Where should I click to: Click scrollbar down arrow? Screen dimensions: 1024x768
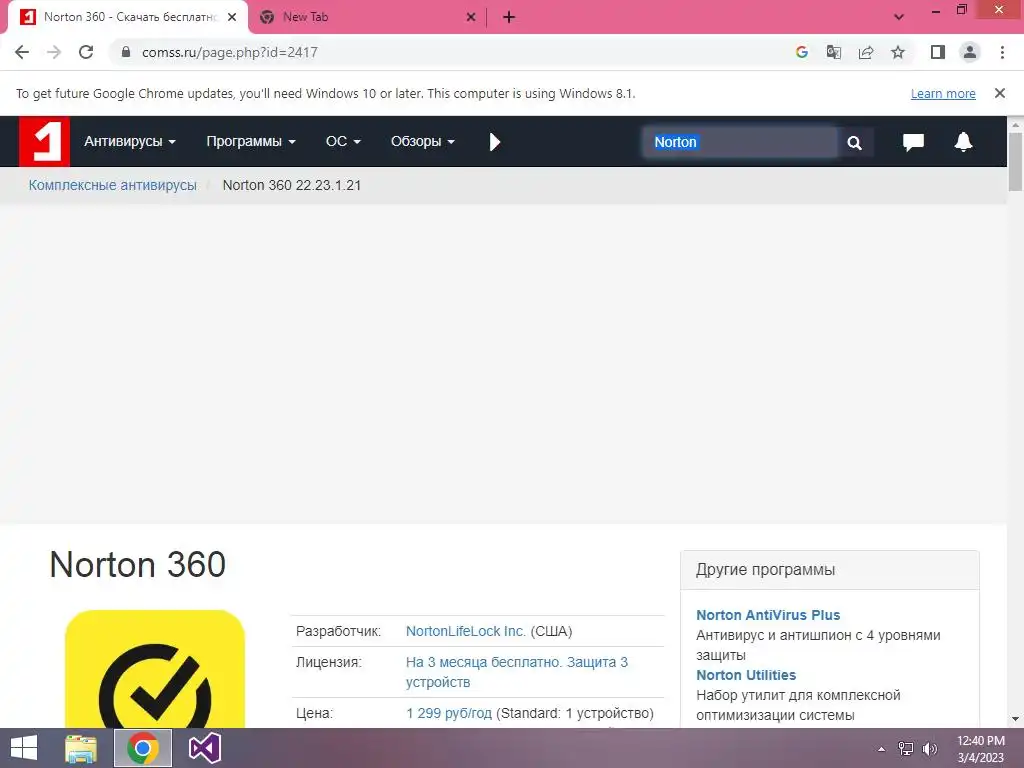(1015, 719)
